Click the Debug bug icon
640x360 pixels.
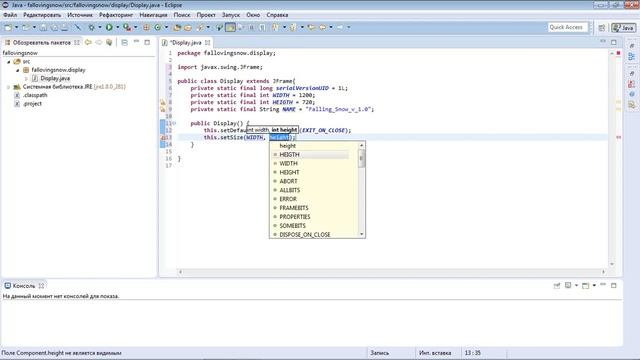point(91,27)
